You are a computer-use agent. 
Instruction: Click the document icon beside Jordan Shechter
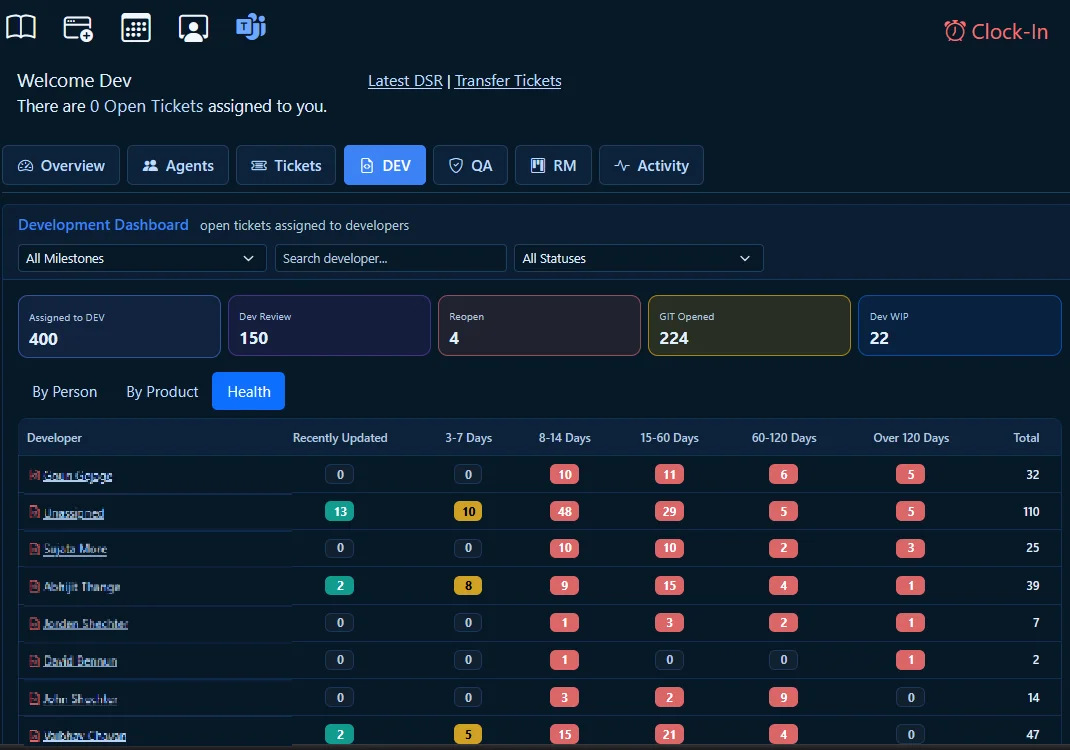coord(35,623)
